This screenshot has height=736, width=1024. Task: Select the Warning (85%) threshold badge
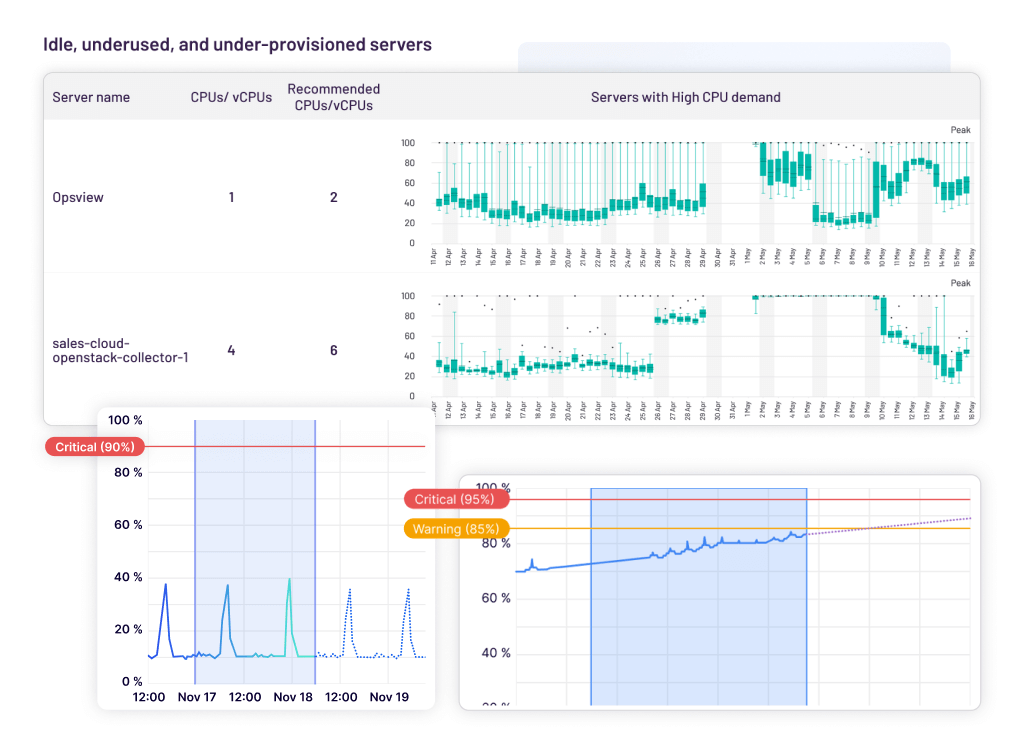point(457,528)
